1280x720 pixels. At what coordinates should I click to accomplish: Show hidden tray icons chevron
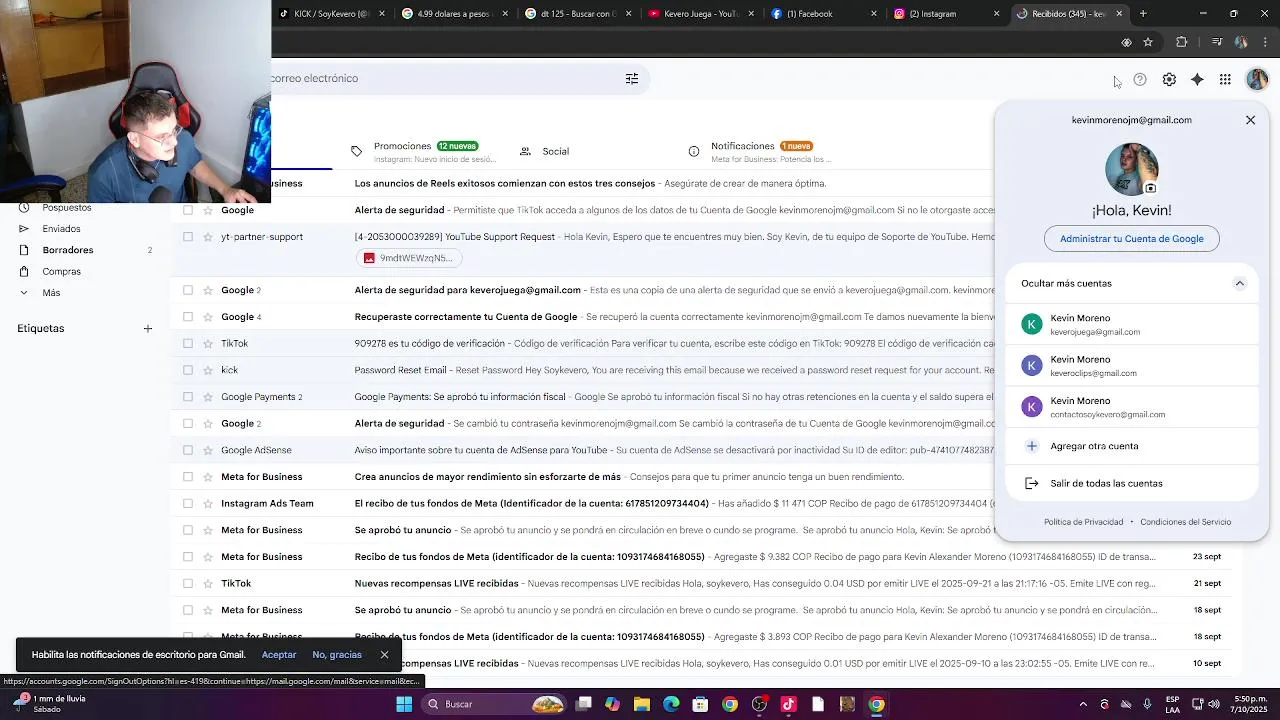coord(1083,704)
